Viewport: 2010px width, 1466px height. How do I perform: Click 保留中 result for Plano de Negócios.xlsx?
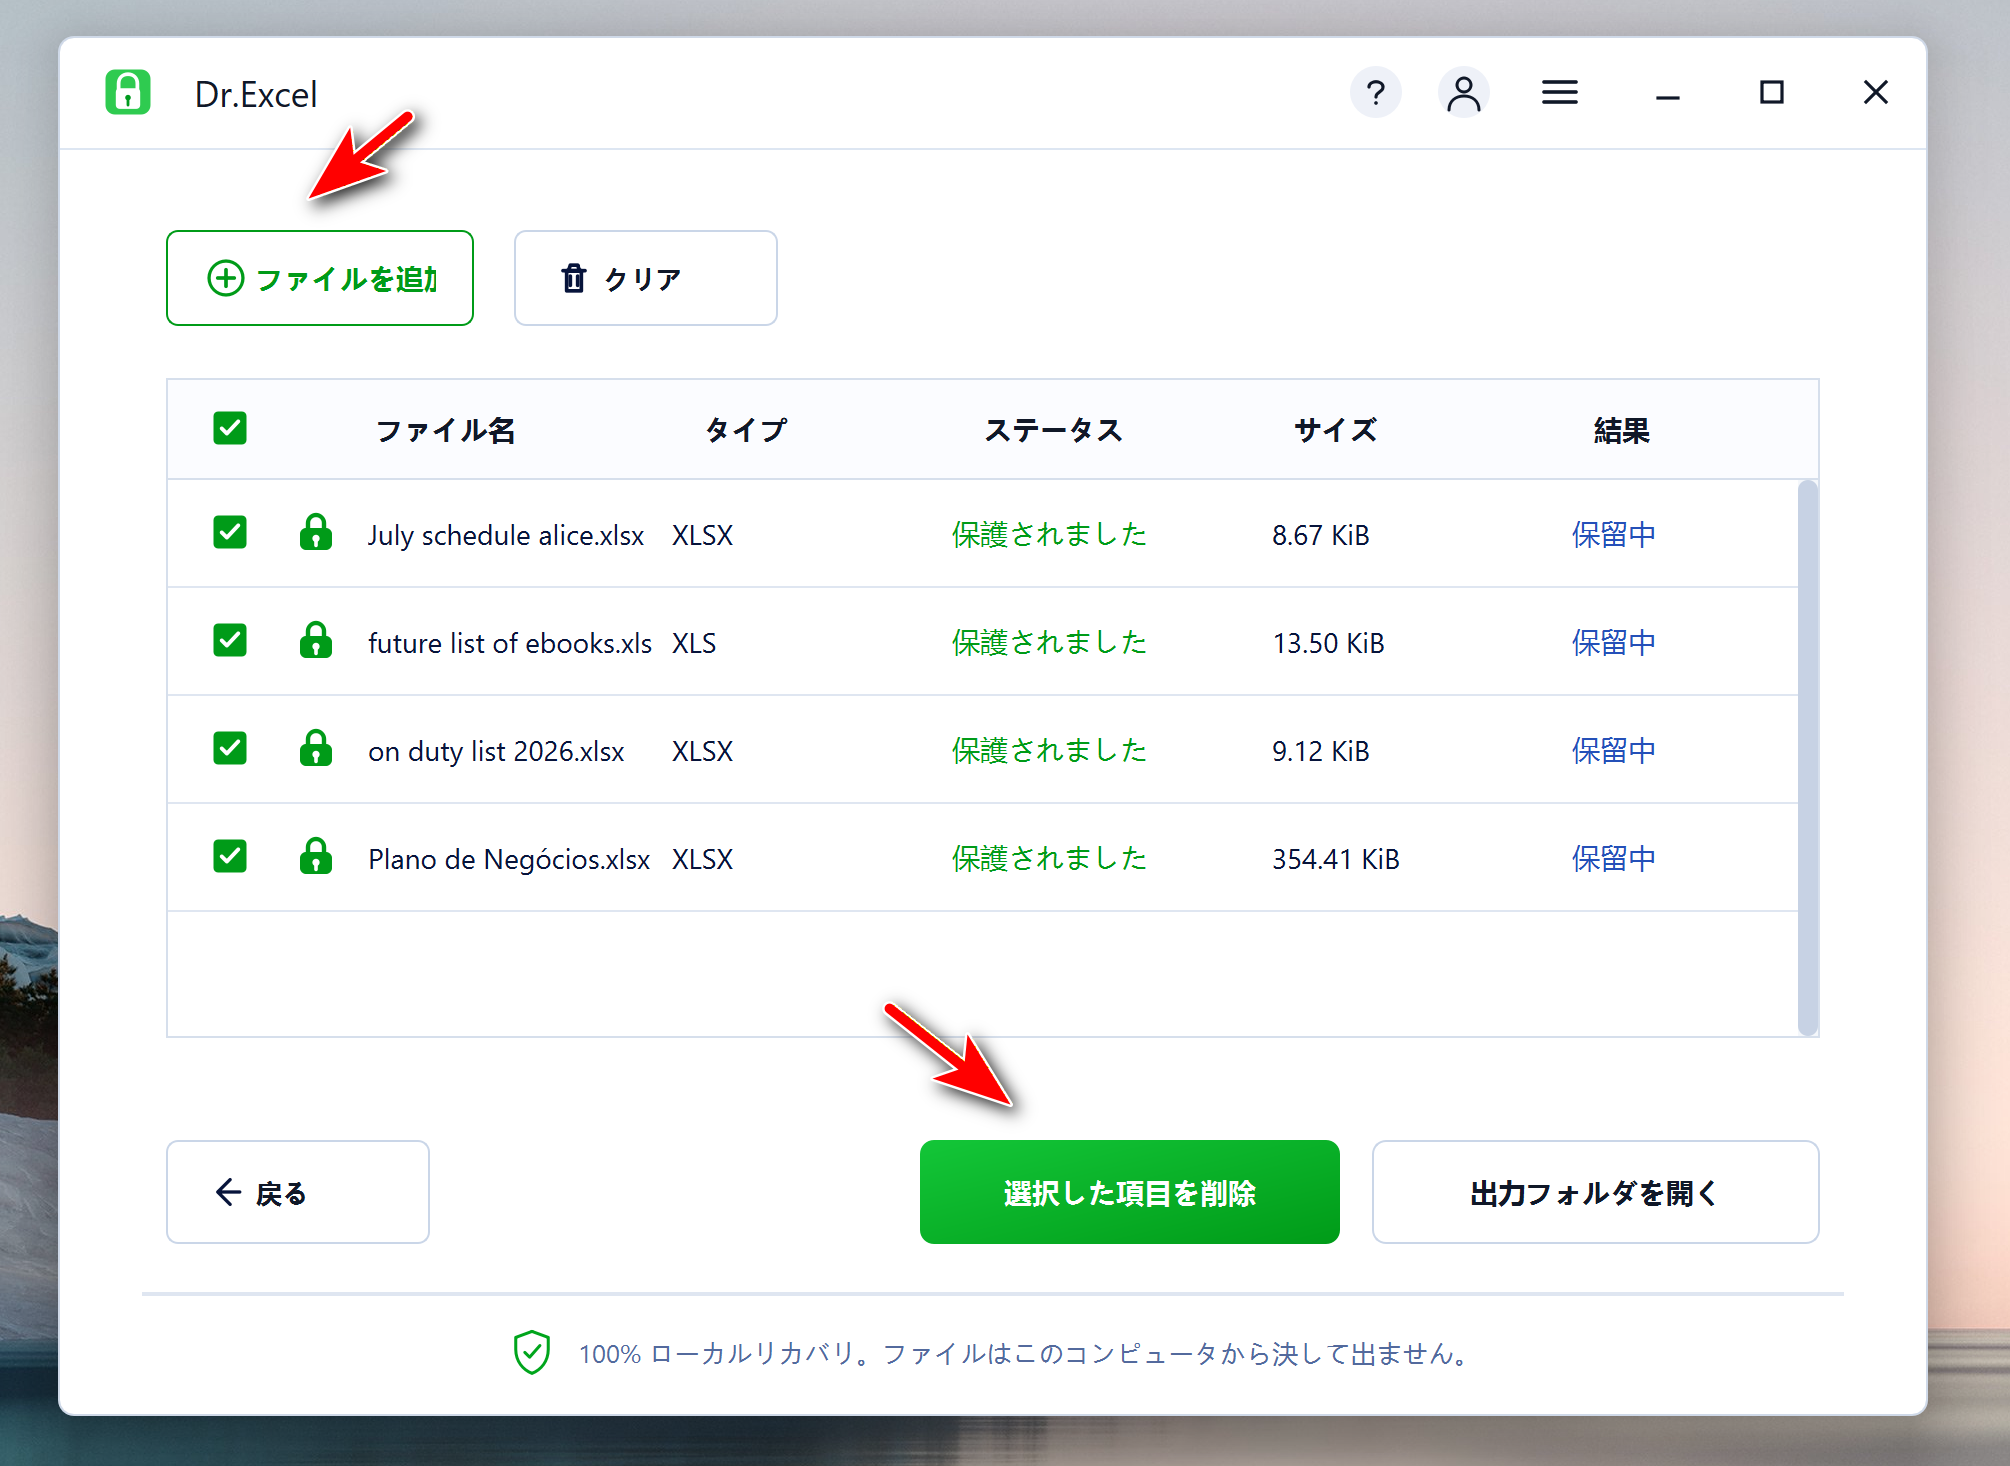point(1614,859)
